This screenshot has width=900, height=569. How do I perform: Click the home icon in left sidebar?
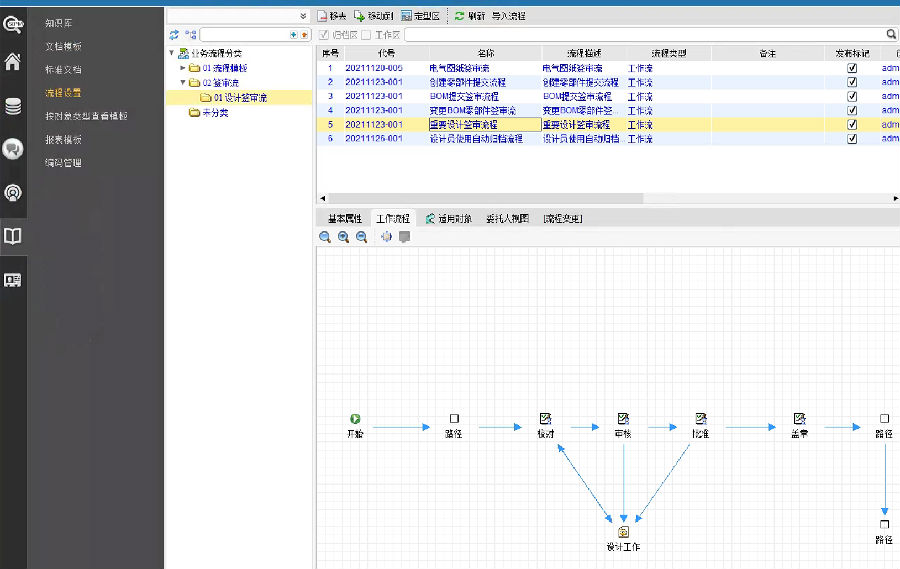(13, 62)
